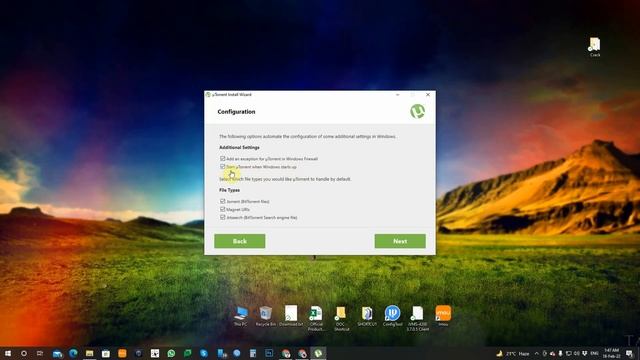Open the Mail app from the taskbar
Viewport: 640px width, 360px height.
(x=57, y=353)
